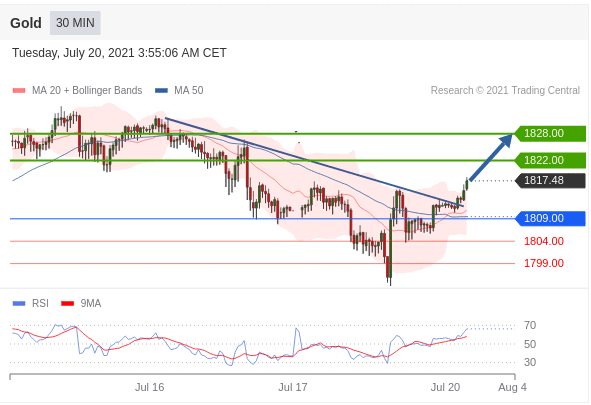This screenshot has height=405, width=591.
Task: Click the 30 MIN timeframe button
Action: tap(75, 23)
